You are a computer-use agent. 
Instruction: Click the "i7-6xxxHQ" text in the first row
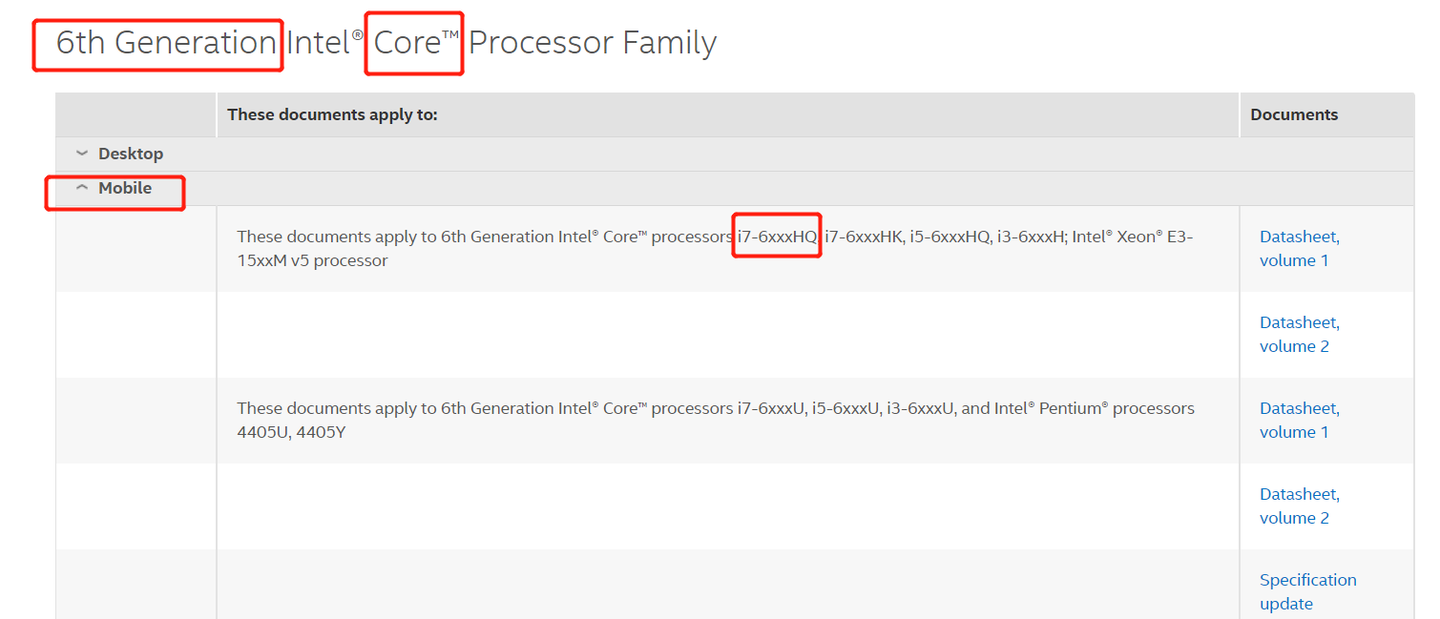pos(777,237)
